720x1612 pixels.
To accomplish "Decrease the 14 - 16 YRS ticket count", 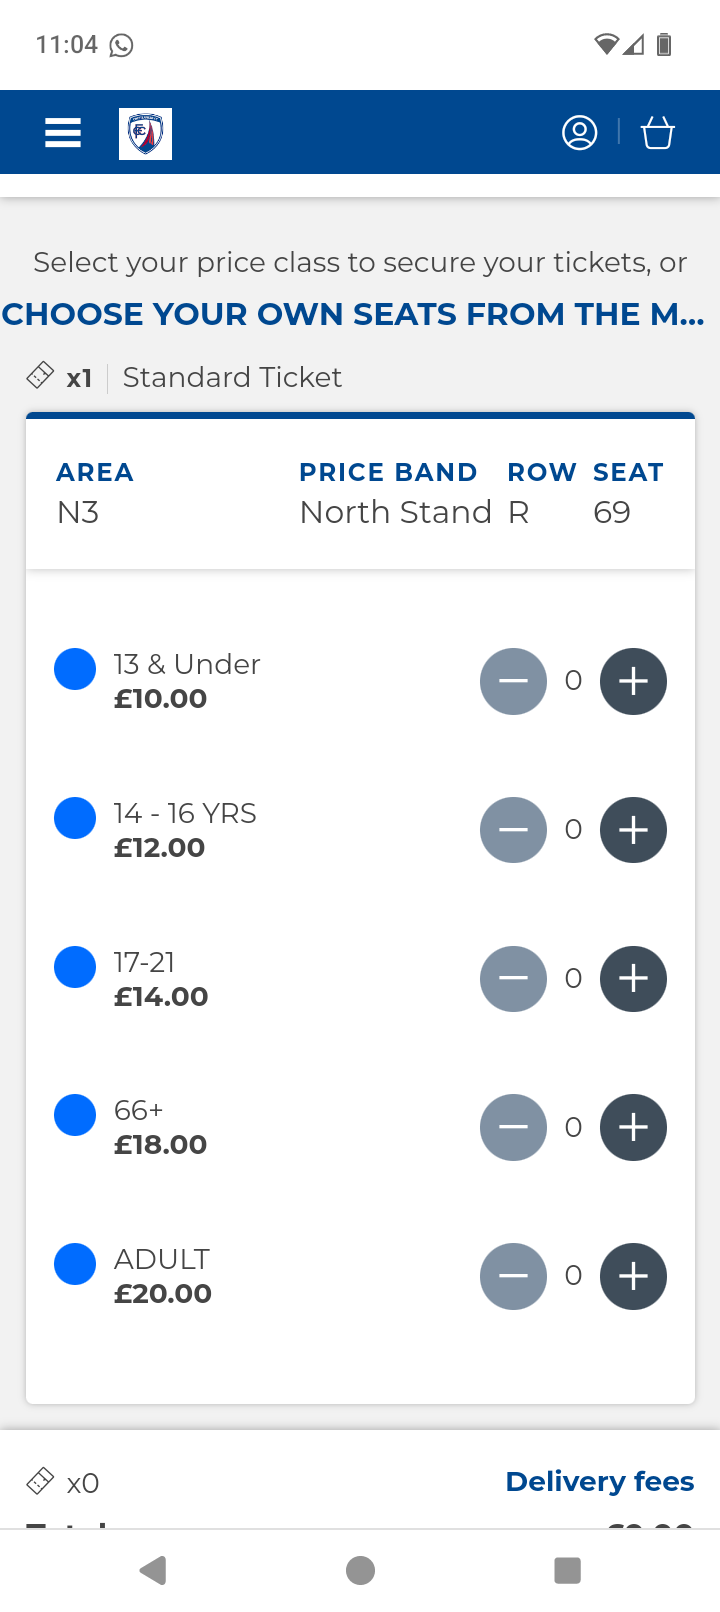I will (513, 830).
